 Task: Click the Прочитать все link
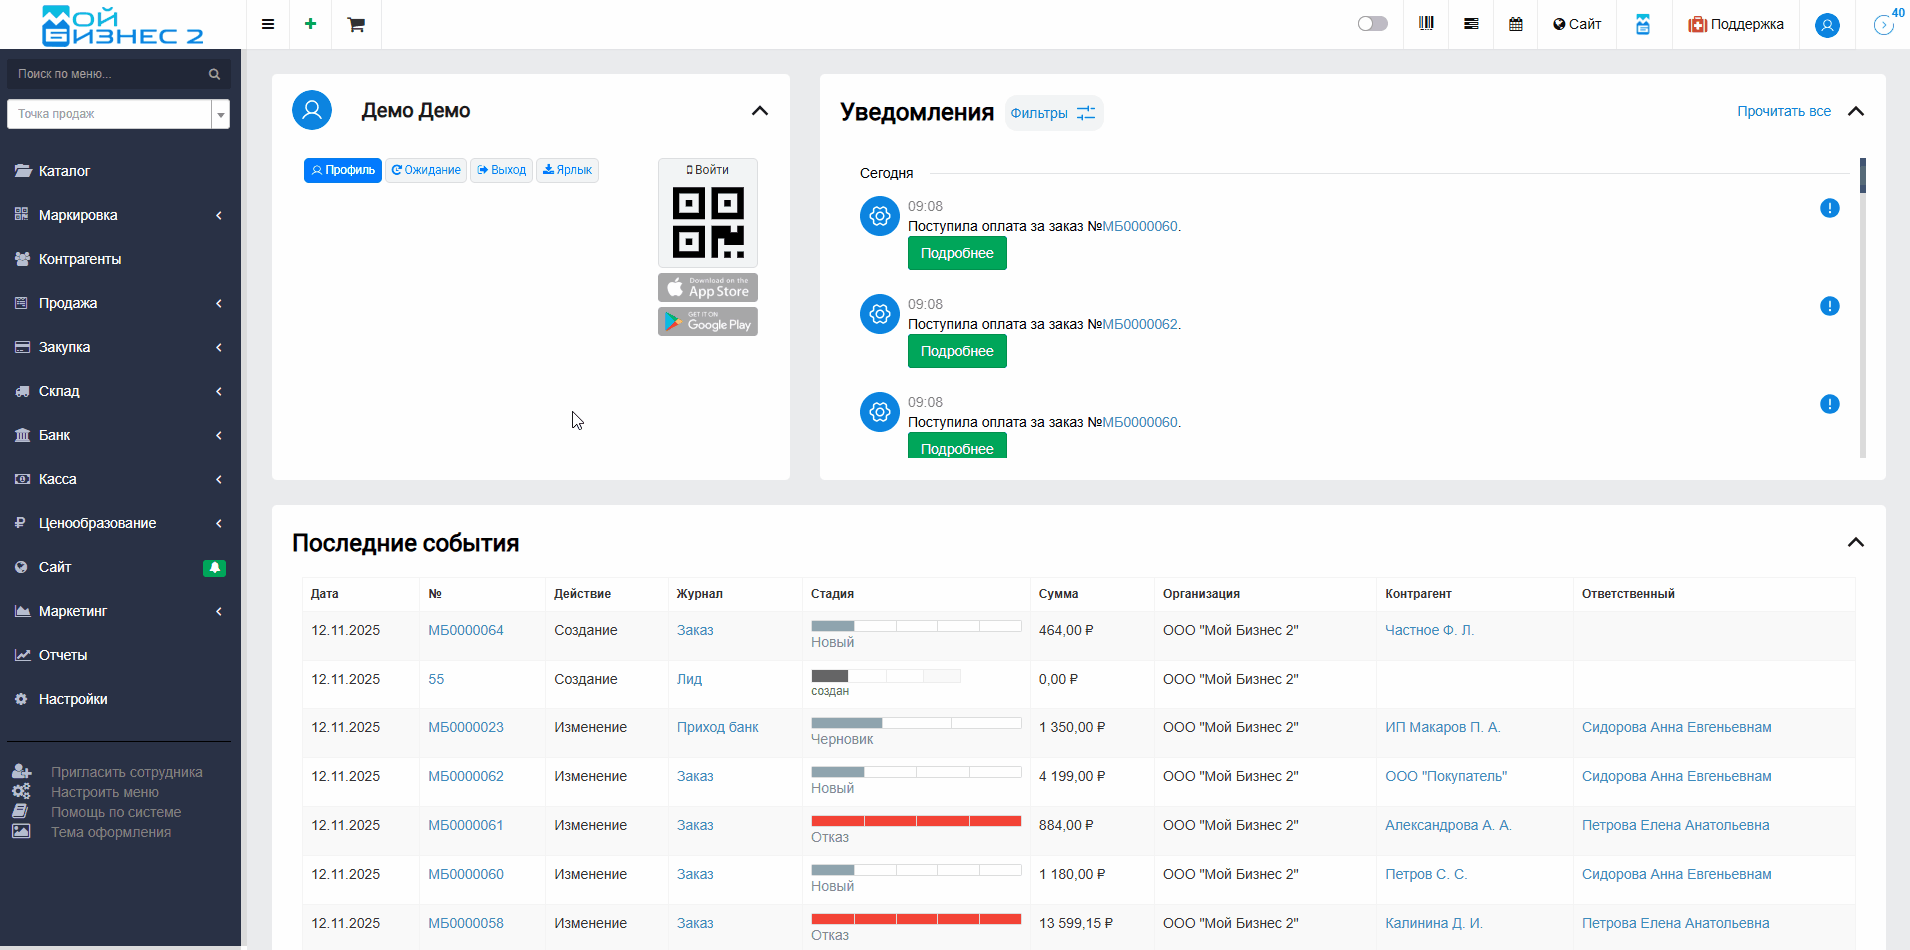1783,111
